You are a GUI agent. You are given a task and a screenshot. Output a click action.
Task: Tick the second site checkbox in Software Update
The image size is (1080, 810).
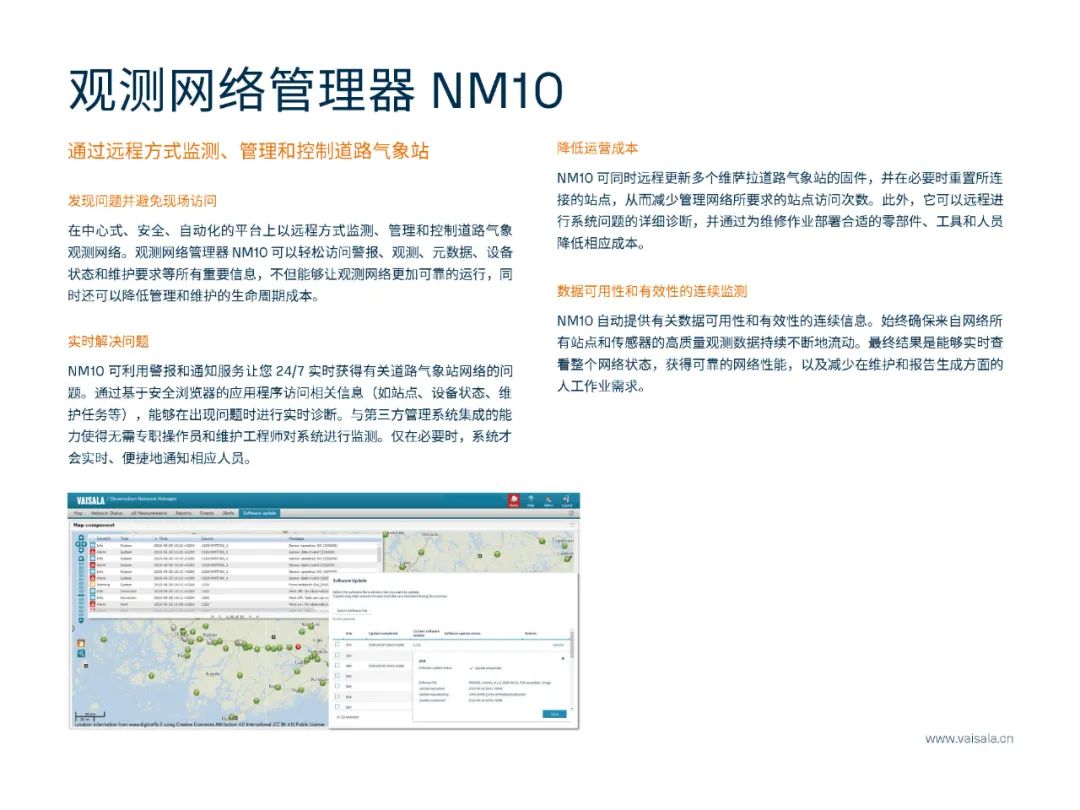pos(338,655)
